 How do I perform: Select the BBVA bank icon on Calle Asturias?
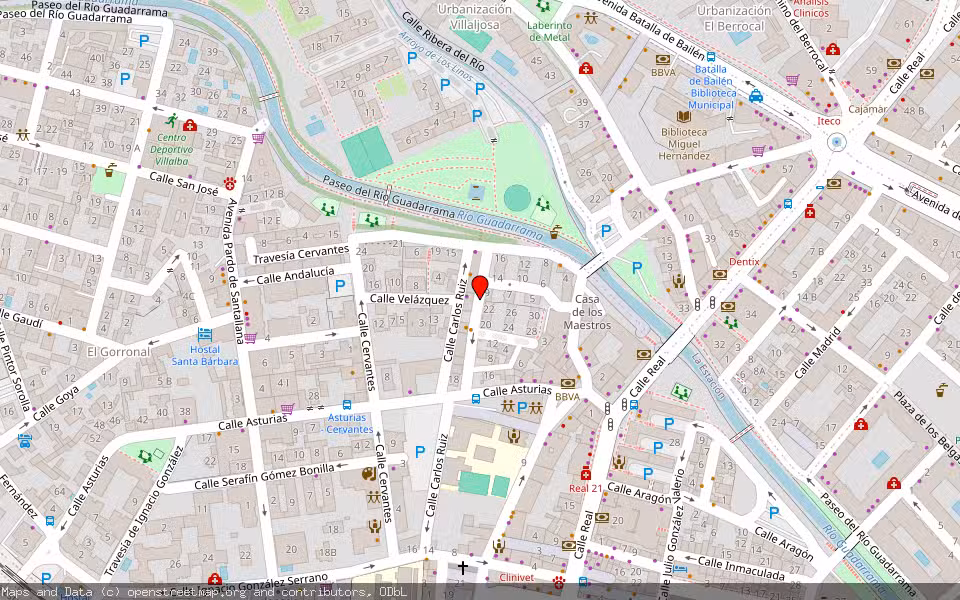tap(568, 383)
